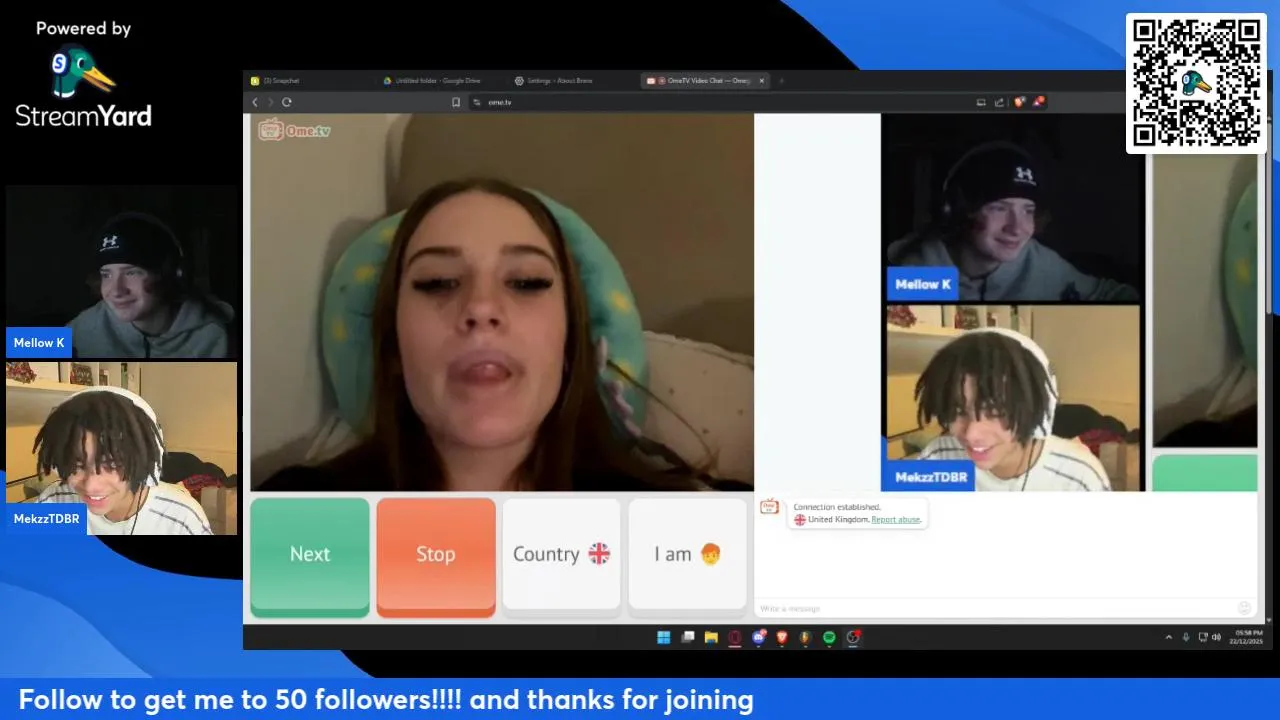
Task: Open Opera GX from the taskbar
Action: (x=735, y=637)
